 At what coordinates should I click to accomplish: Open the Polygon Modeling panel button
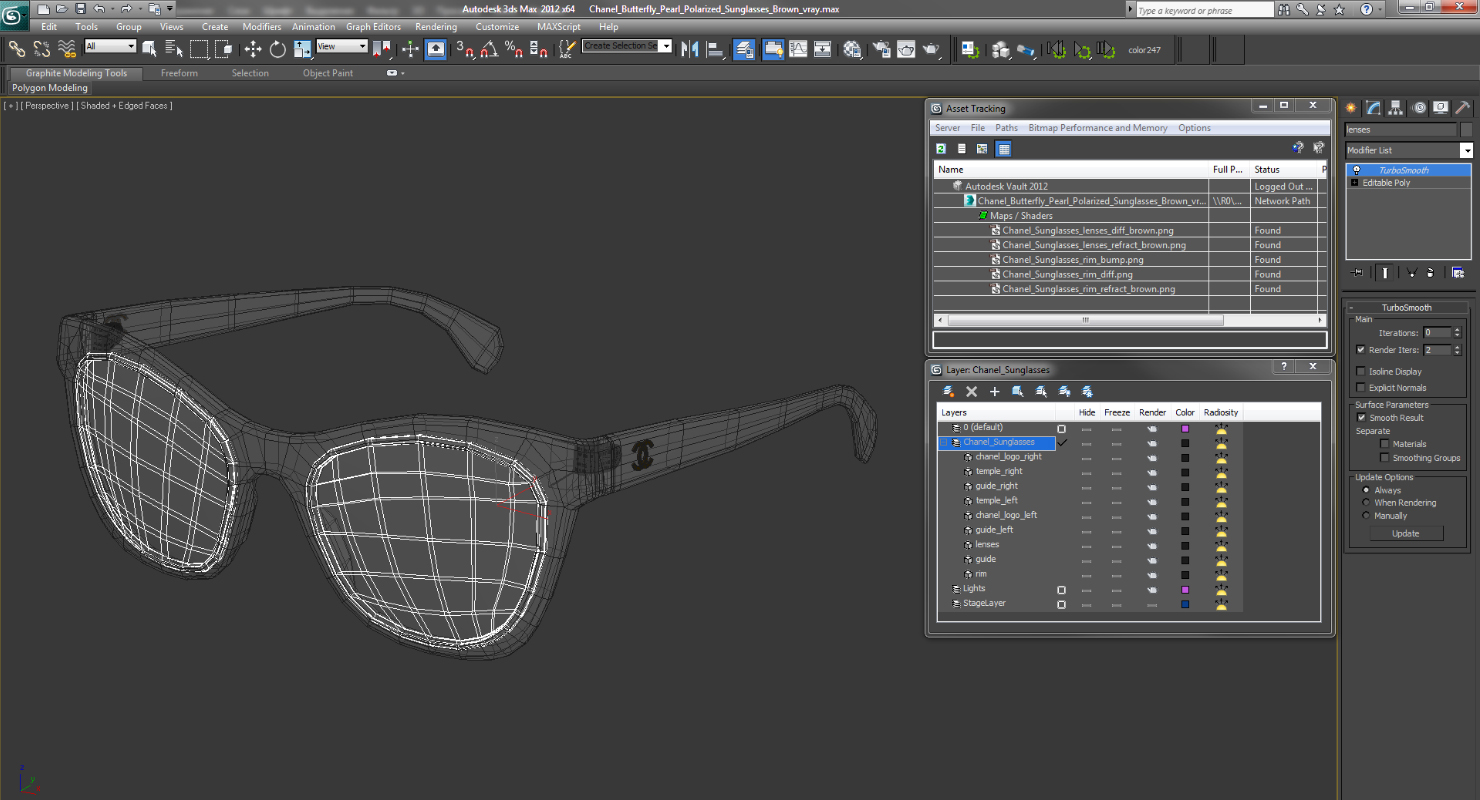tap(50, 88)
